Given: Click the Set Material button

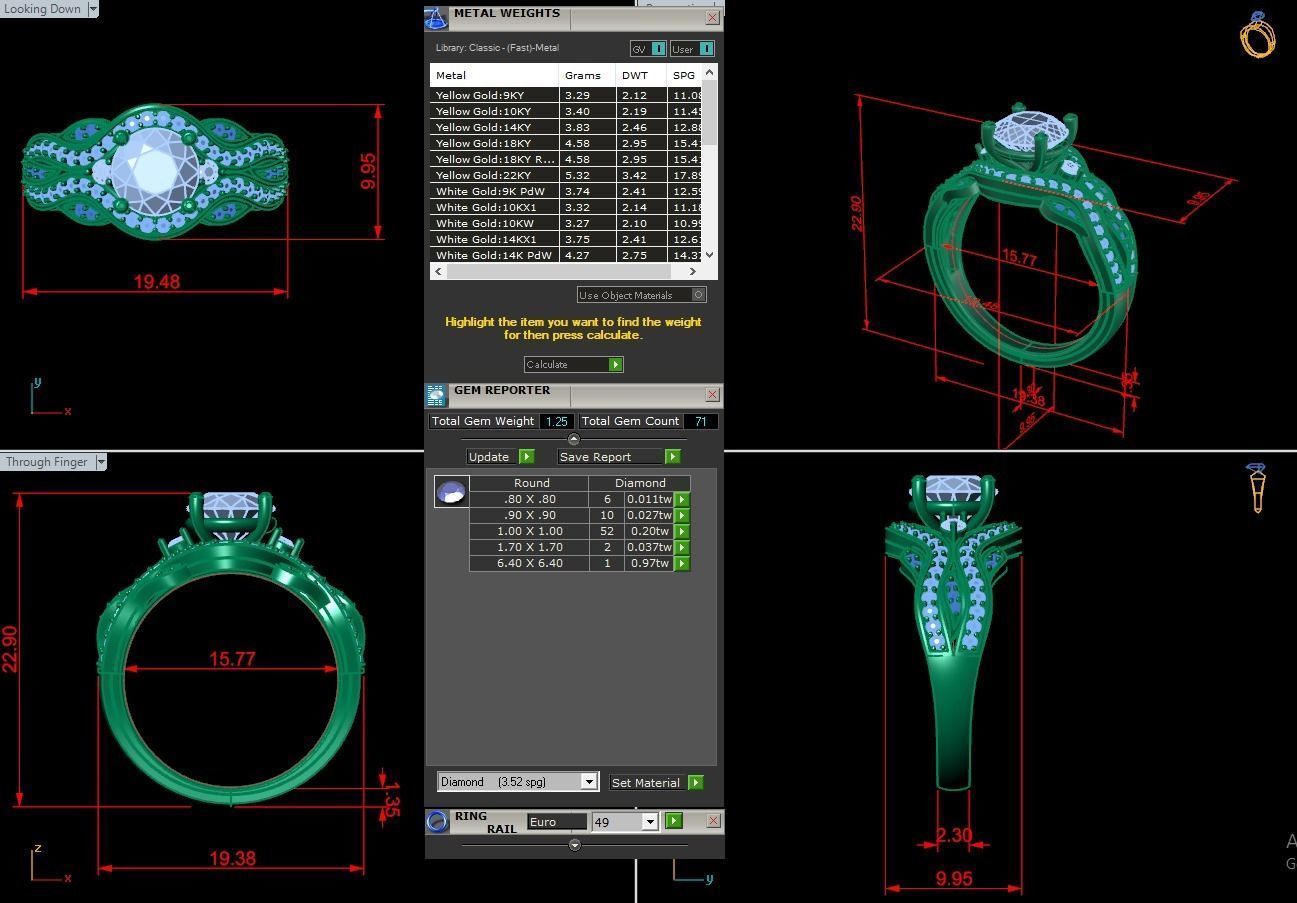Looking at the screenshot, I should [649, 782].
